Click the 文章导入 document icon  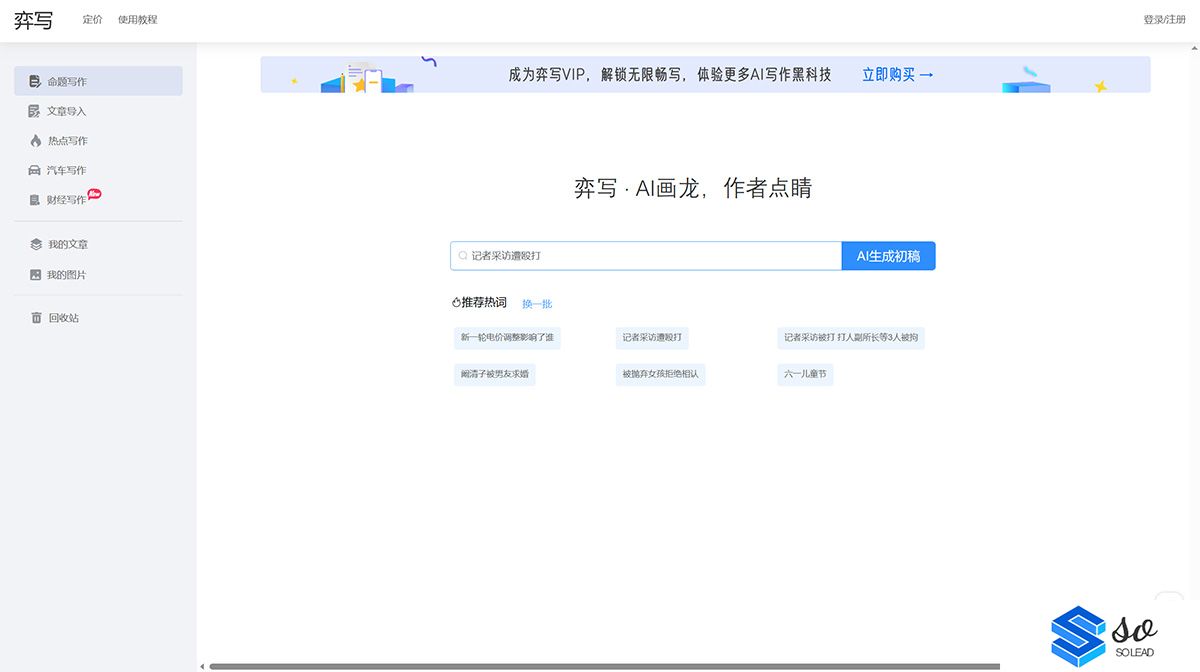tap(36, 111)
